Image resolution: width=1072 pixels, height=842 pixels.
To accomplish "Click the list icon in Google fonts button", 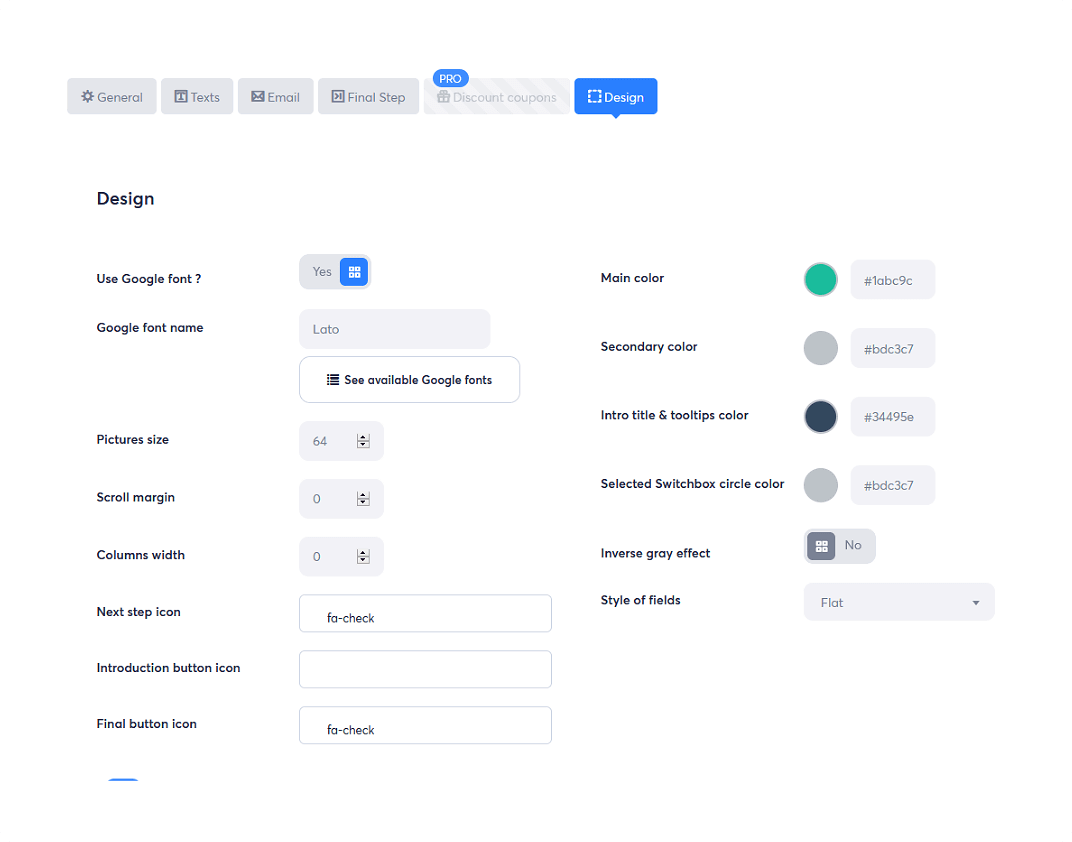I will pyautogui.click(x=333, y=379).
